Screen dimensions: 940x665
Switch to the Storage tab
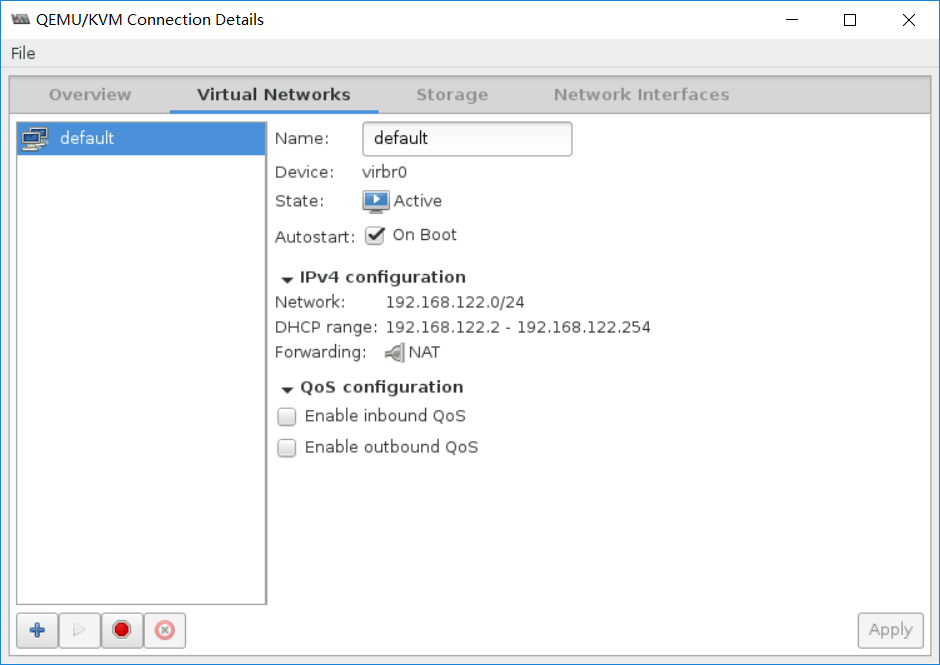(x=452, y=95)
